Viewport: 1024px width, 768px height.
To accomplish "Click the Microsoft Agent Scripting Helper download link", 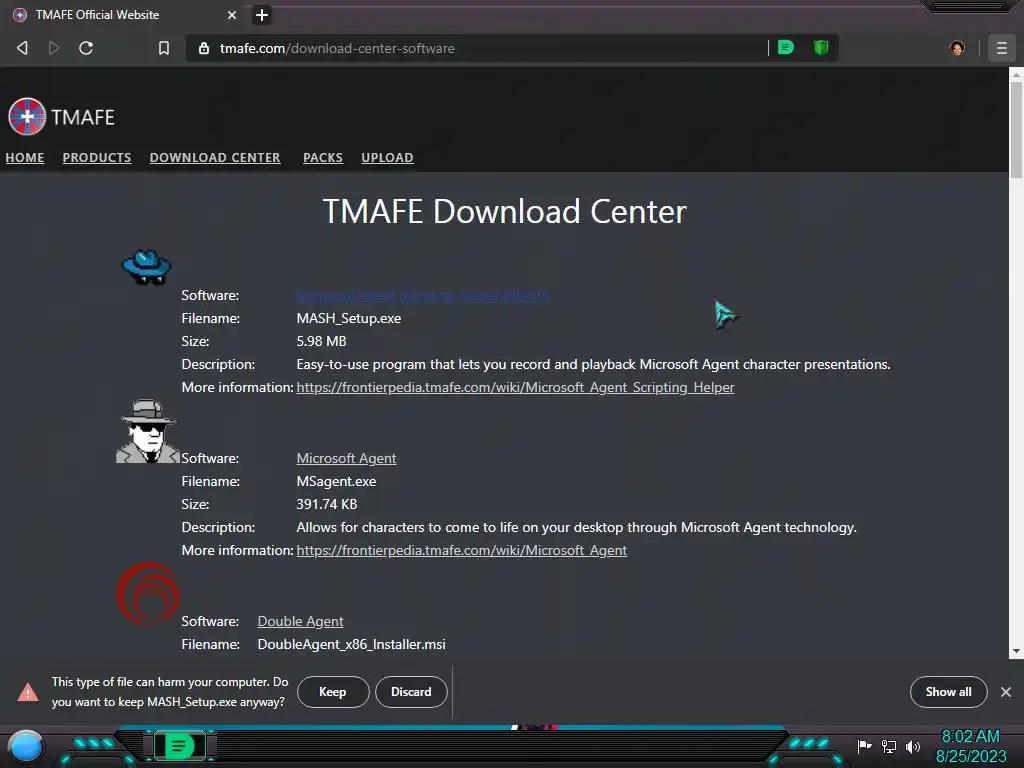I will click(x=423, y=295).
